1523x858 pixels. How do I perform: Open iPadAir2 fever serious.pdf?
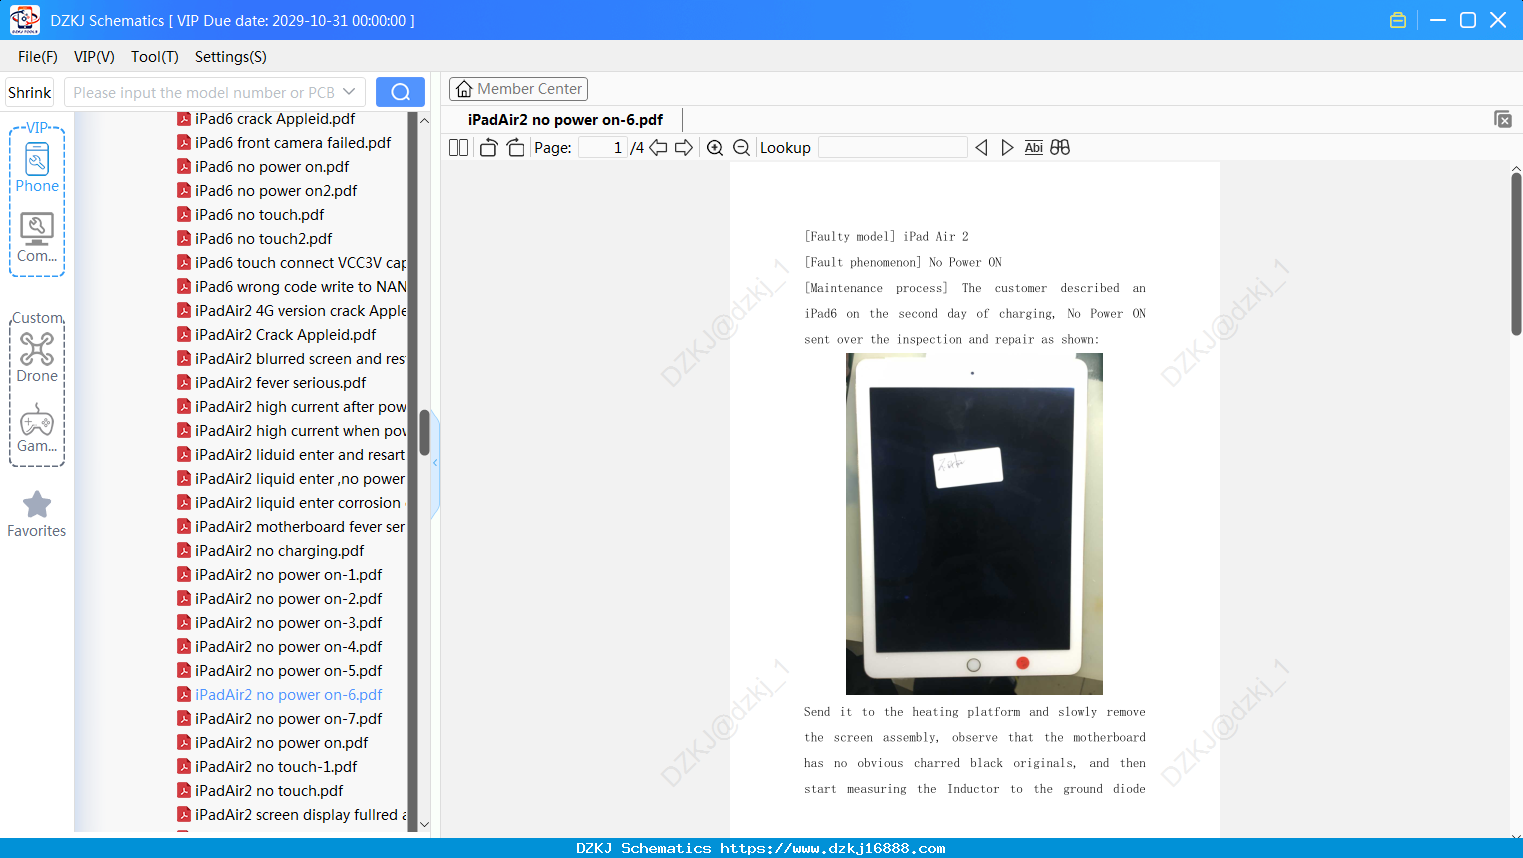tap(281, 383)
